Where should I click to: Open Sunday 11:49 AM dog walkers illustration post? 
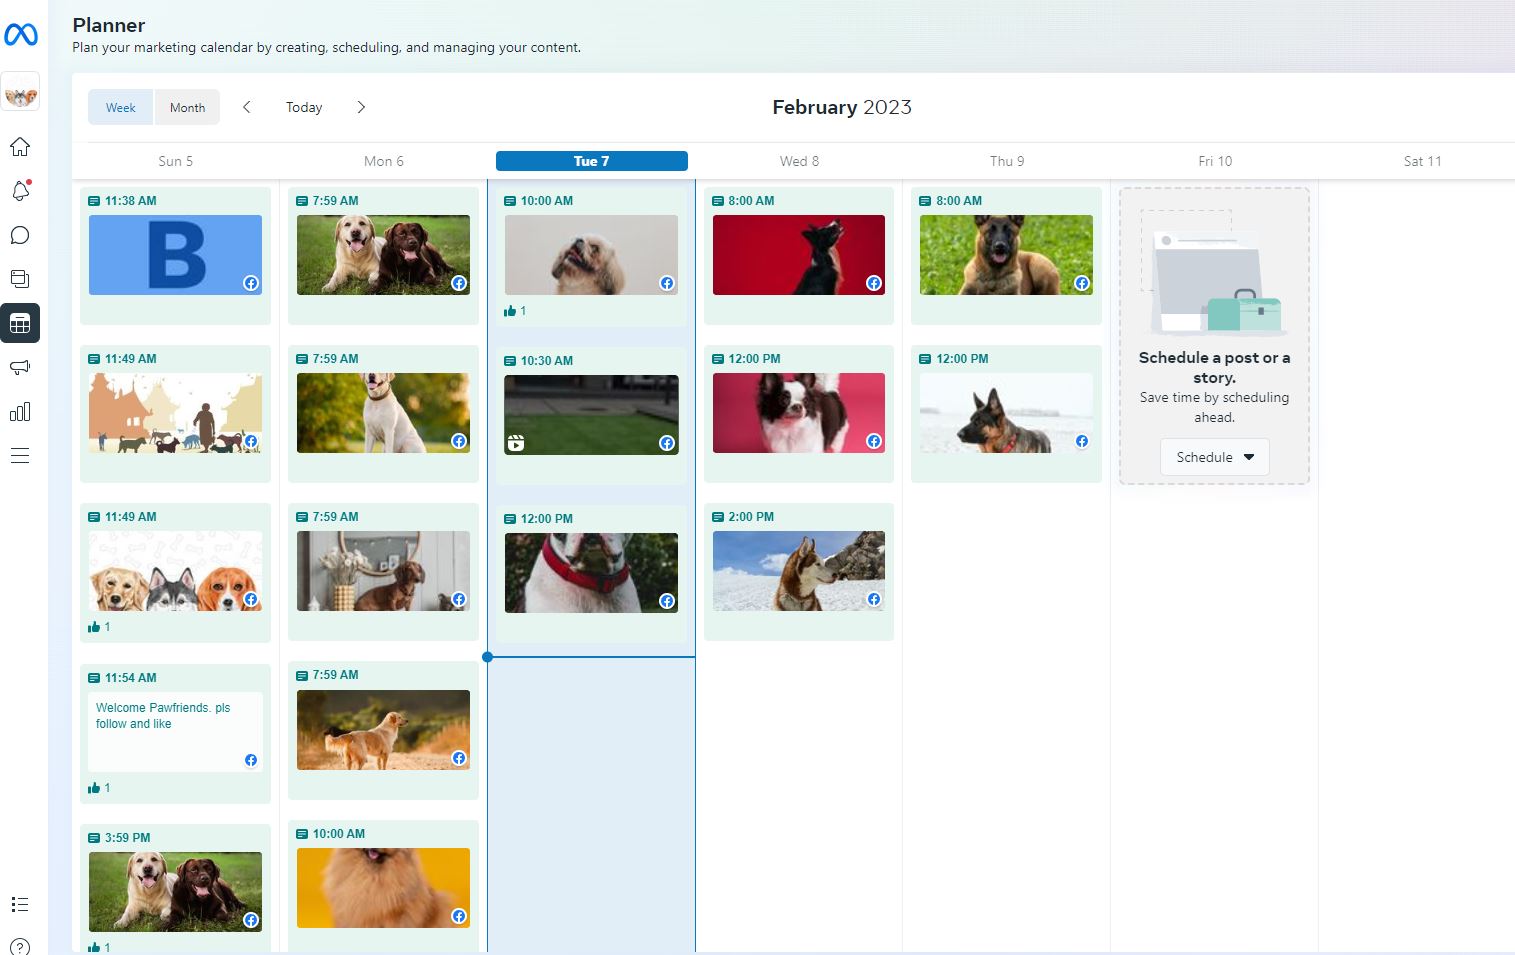click(x=175, y=413)
